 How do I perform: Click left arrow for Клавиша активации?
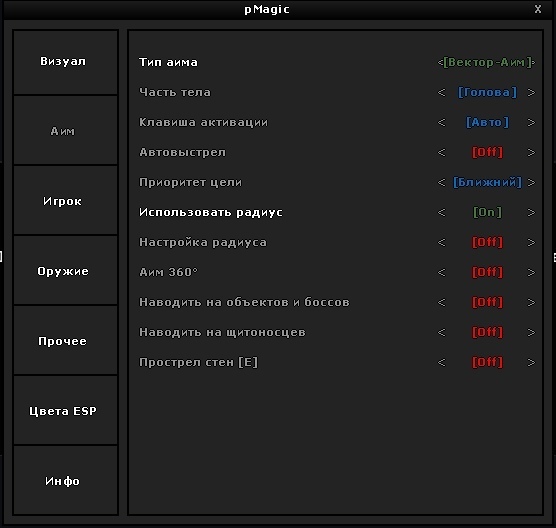(441, 123)
